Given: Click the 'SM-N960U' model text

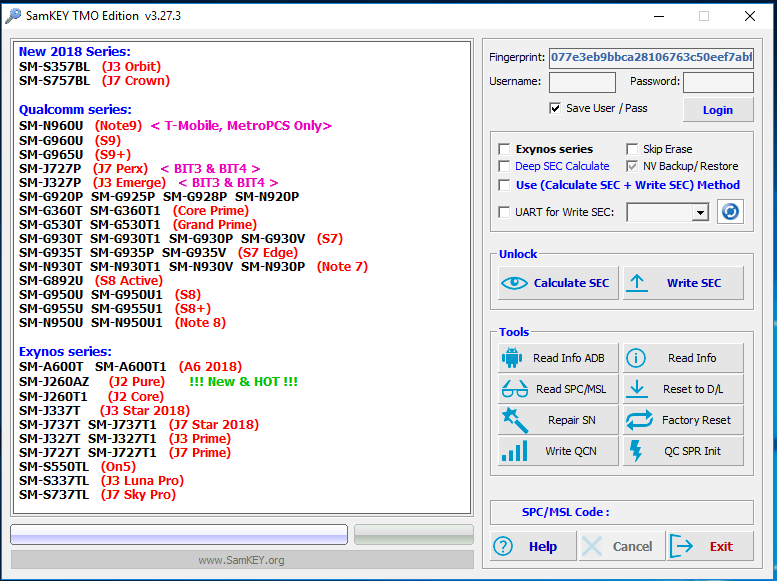Looking at the screenshot, I should pos(51,126).
